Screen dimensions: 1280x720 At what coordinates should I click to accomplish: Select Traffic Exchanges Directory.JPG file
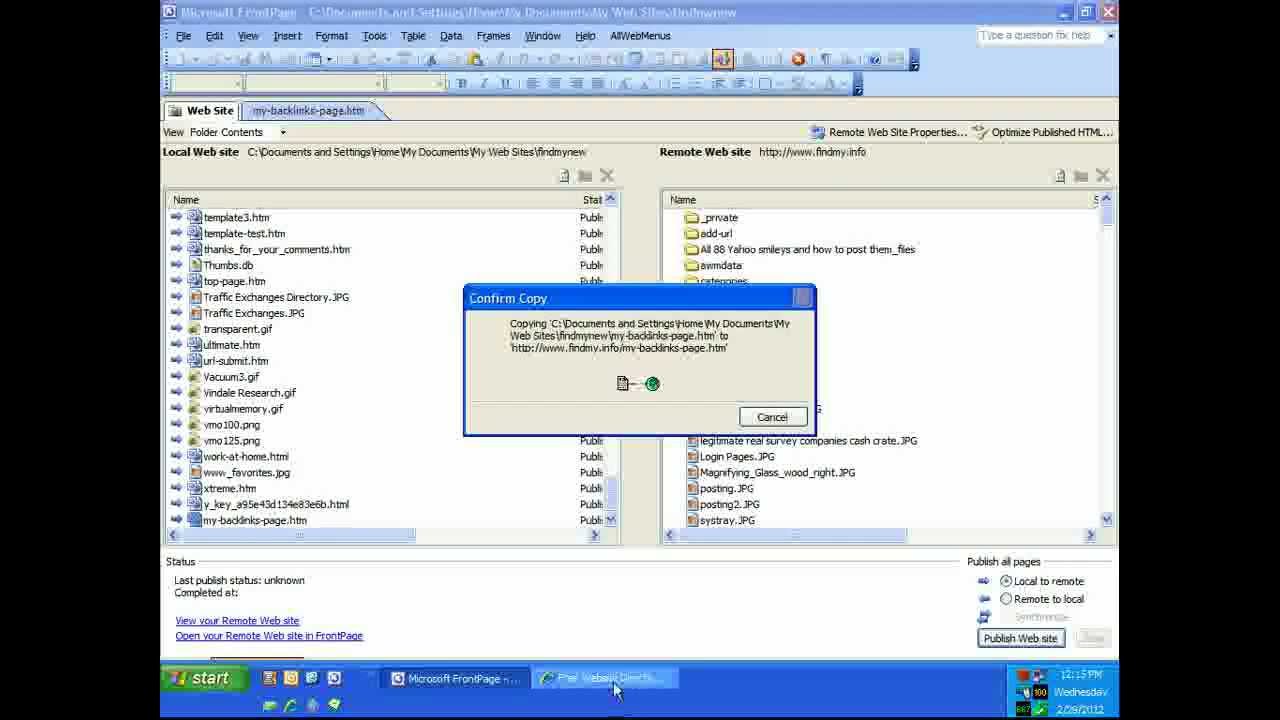pos(276,297)
